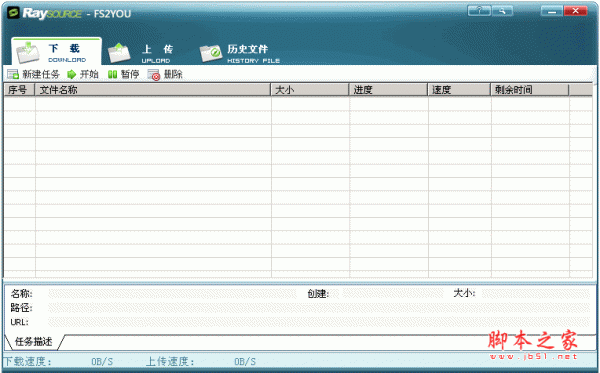Sort by the 文件名称 column header
600x373 pixels.
[153, 90]
